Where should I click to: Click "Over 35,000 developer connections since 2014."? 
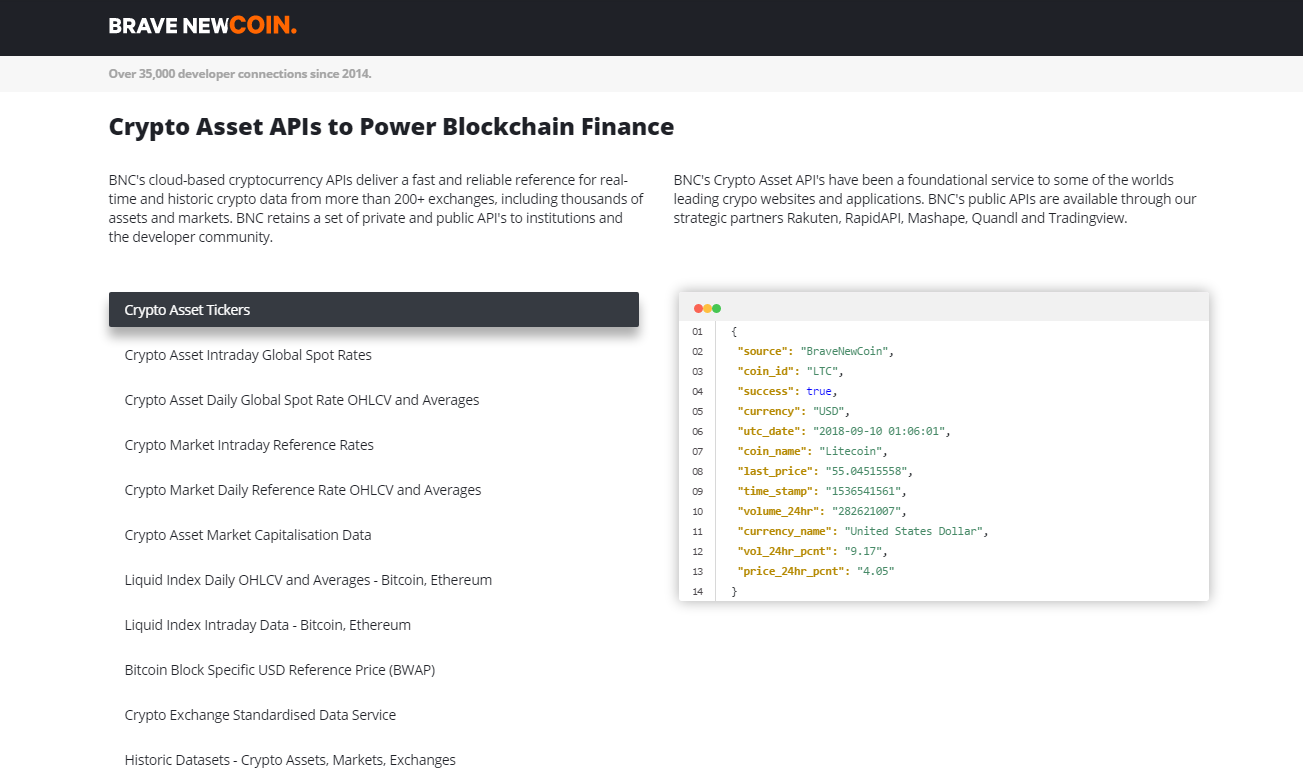click(240, 74)
